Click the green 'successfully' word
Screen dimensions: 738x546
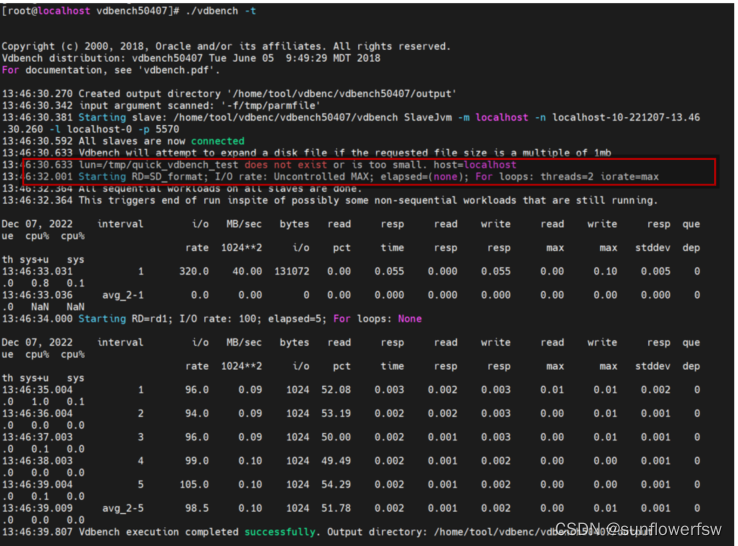coord(280,532)
